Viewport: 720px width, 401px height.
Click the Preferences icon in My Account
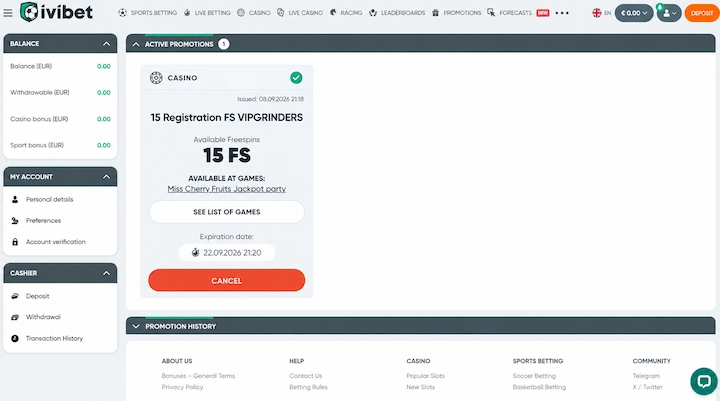point(15,220)
